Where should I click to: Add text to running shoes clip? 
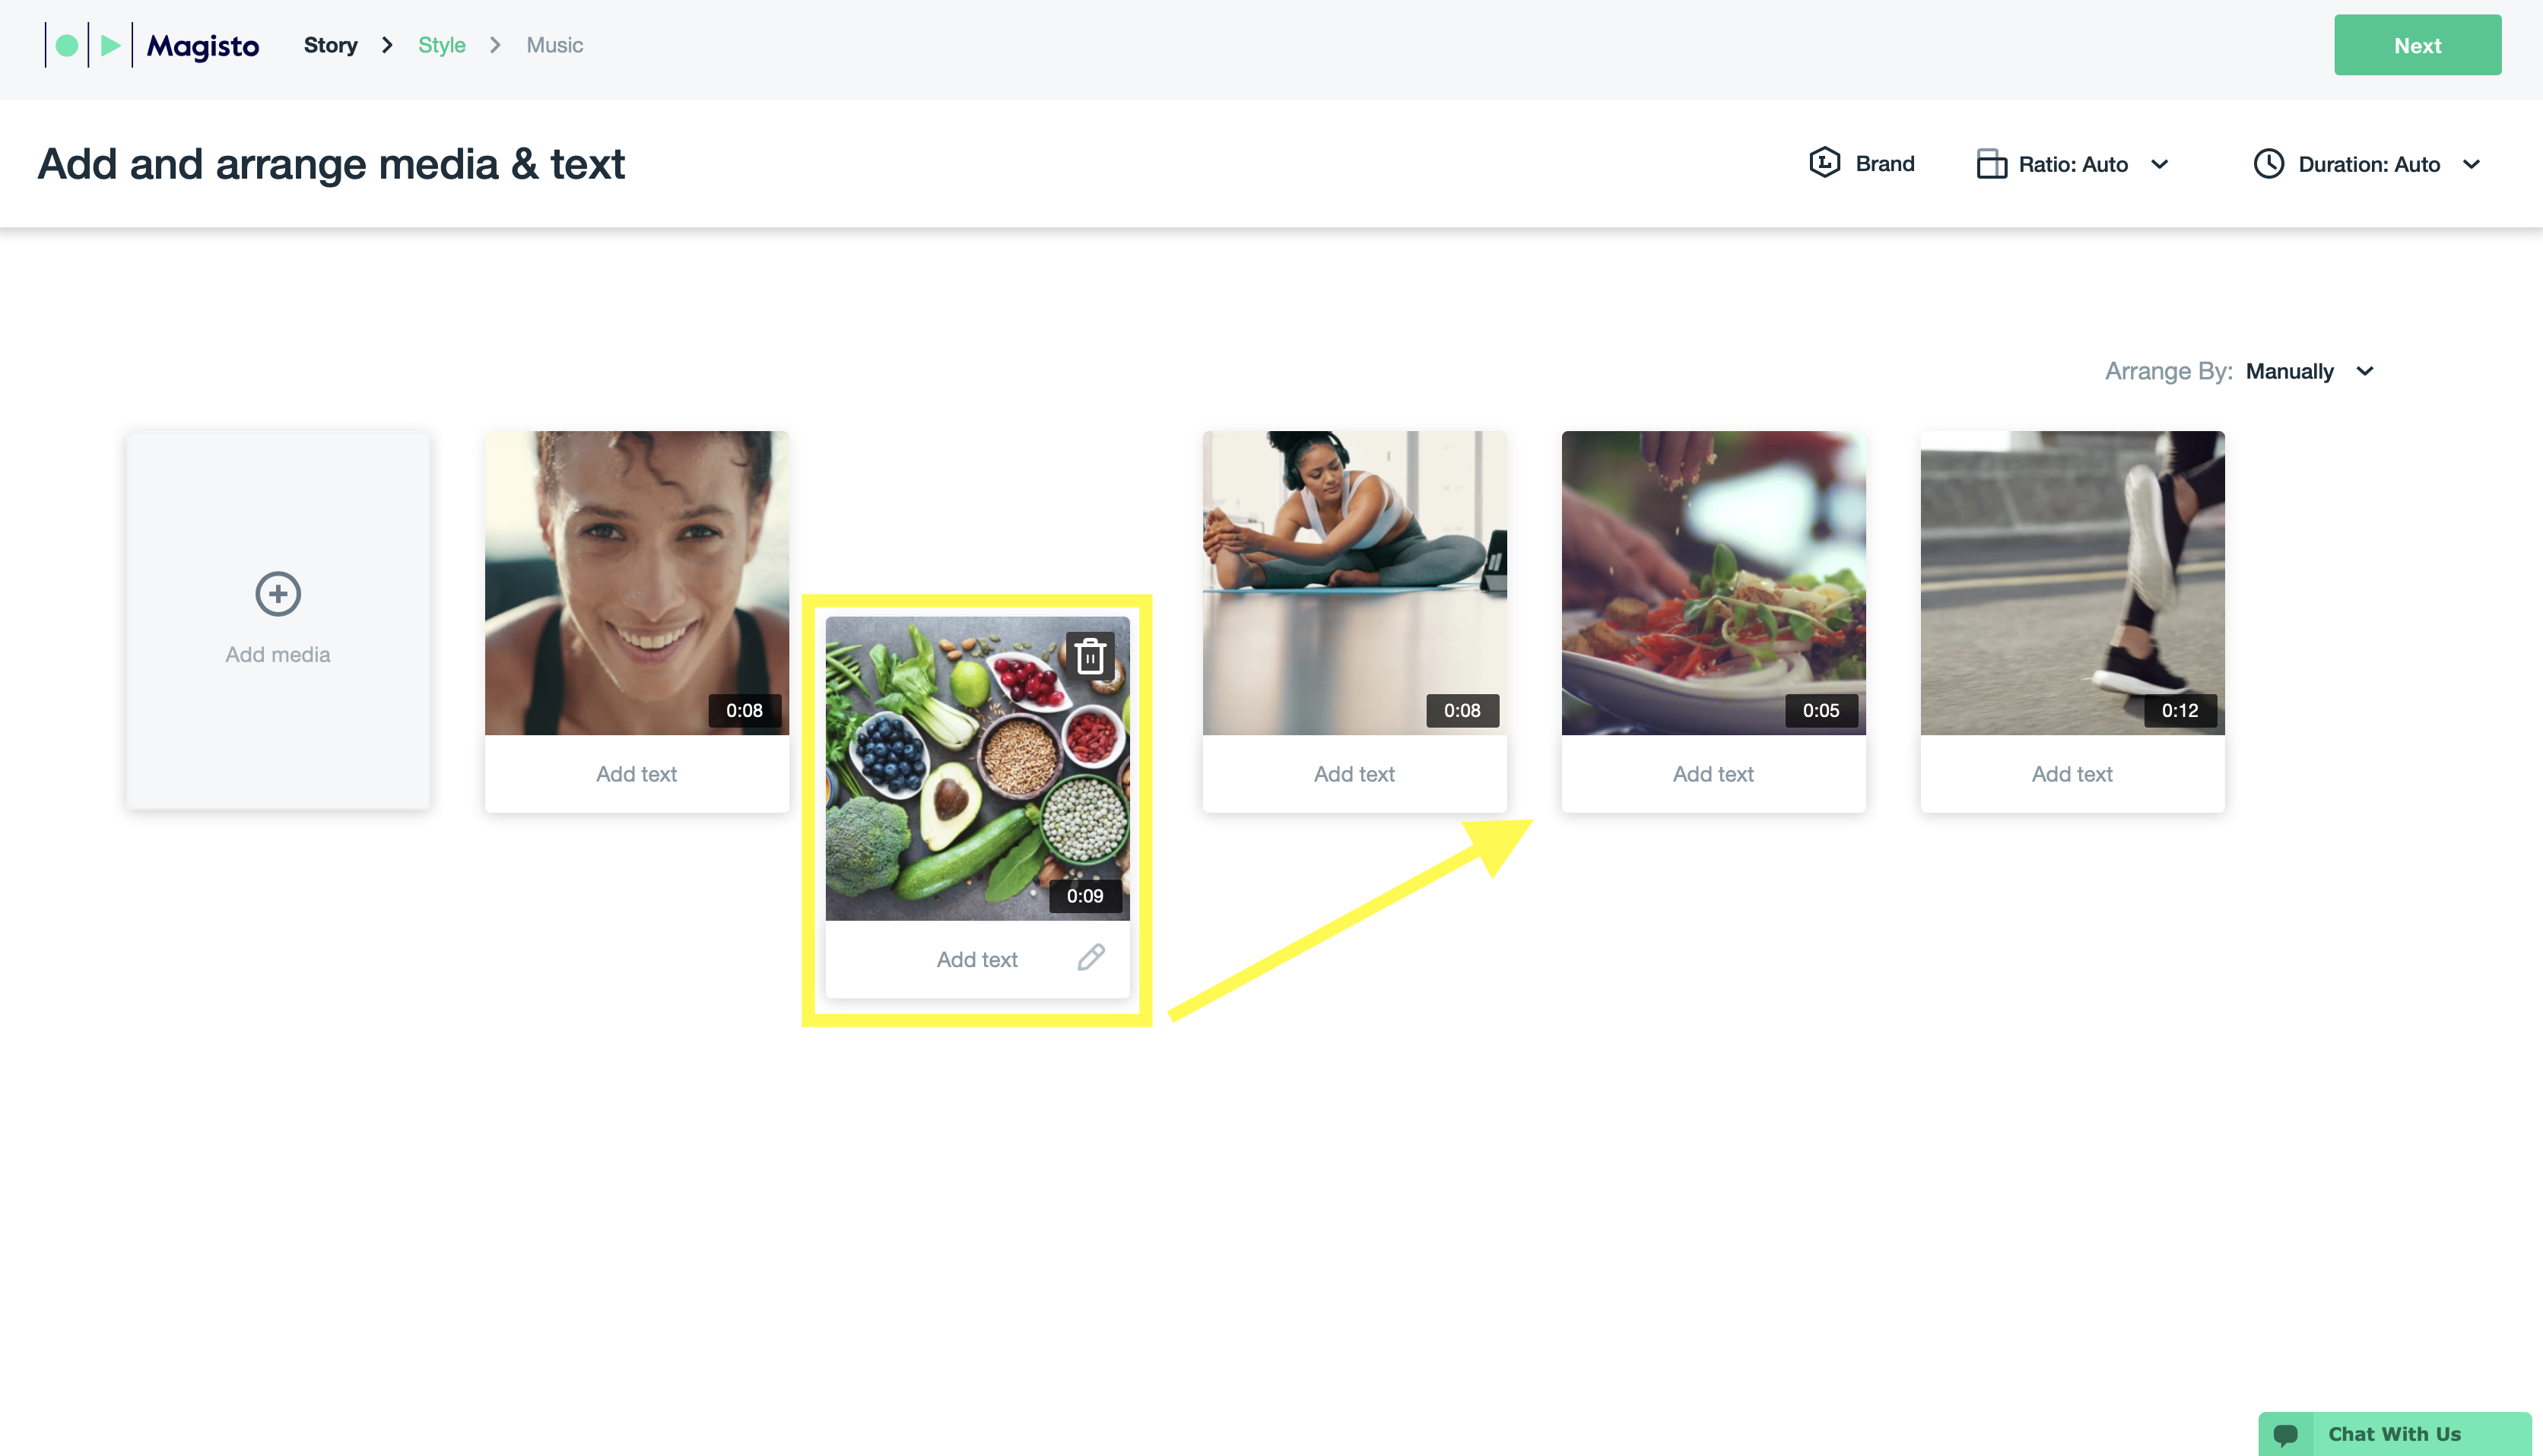coord(2072,774)
